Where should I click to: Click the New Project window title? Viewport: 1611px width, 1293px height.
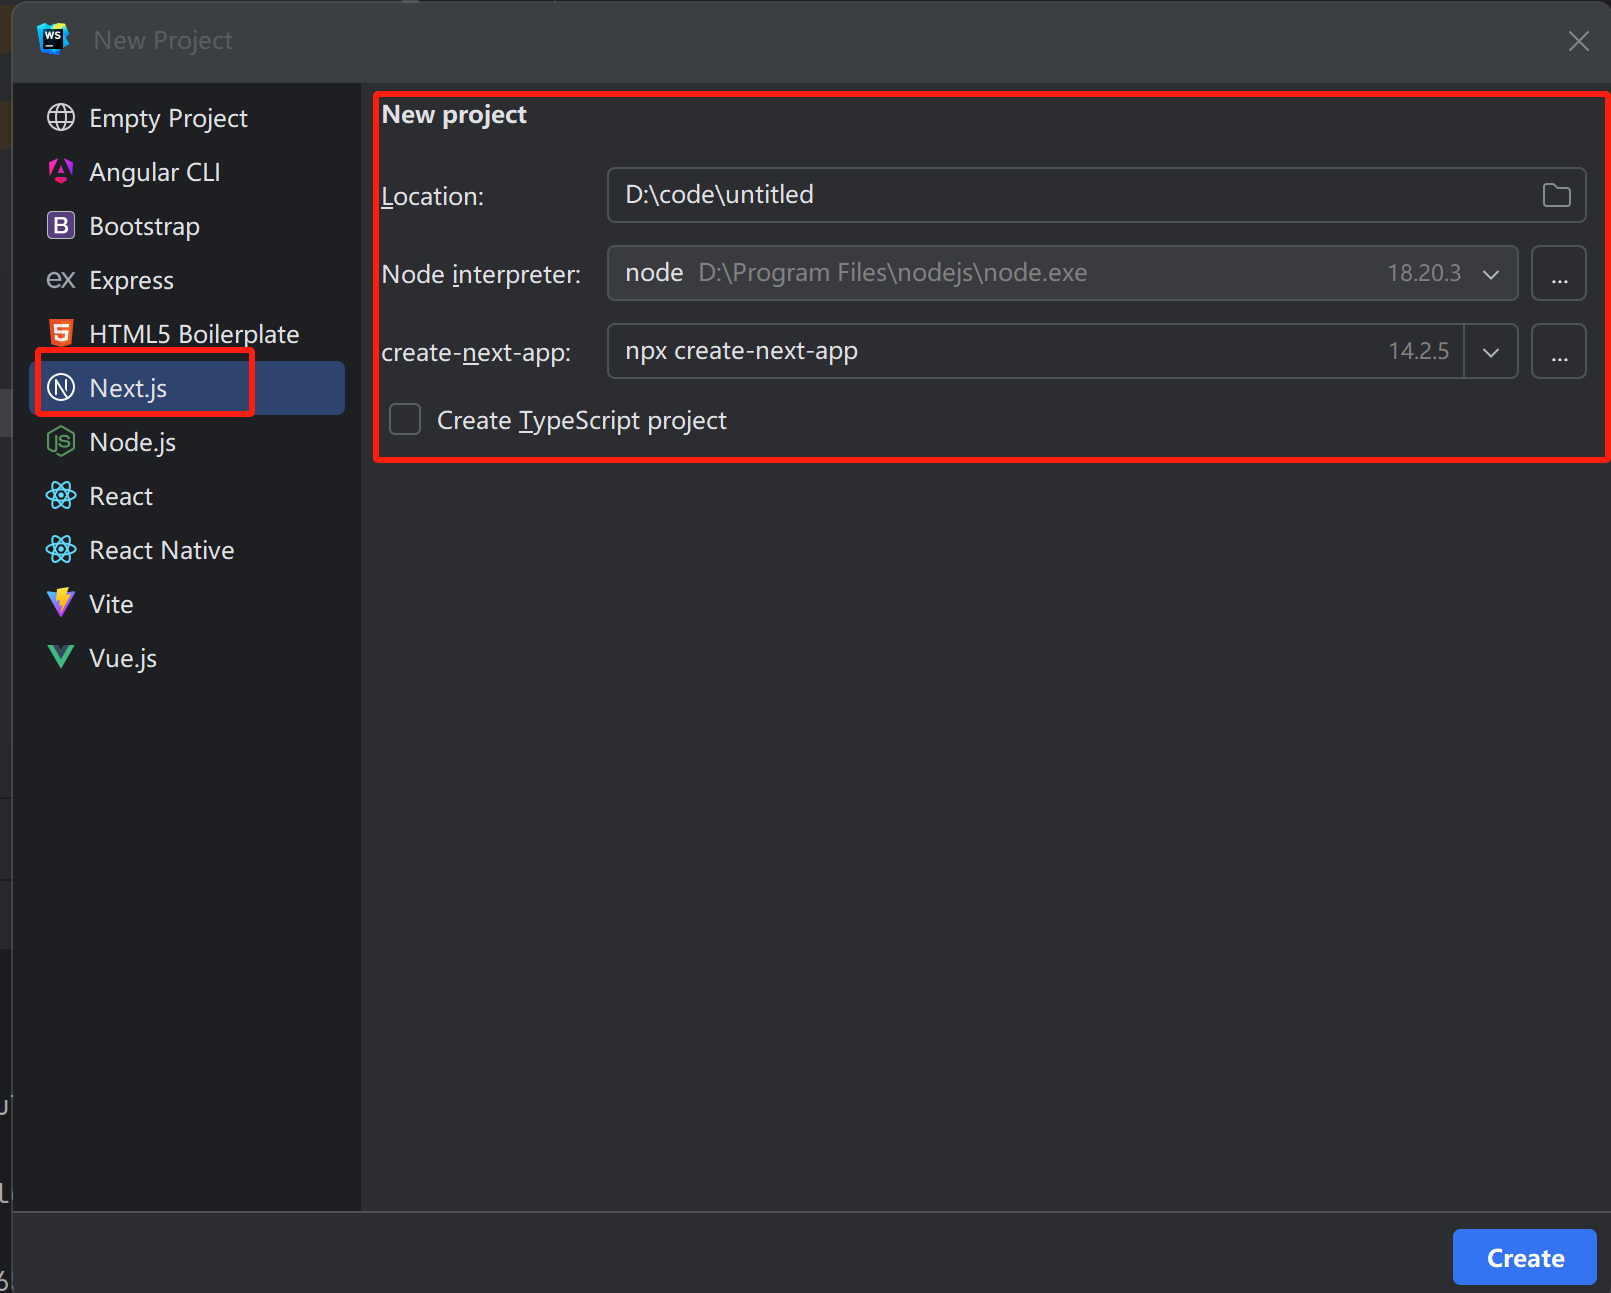point(163,40)
